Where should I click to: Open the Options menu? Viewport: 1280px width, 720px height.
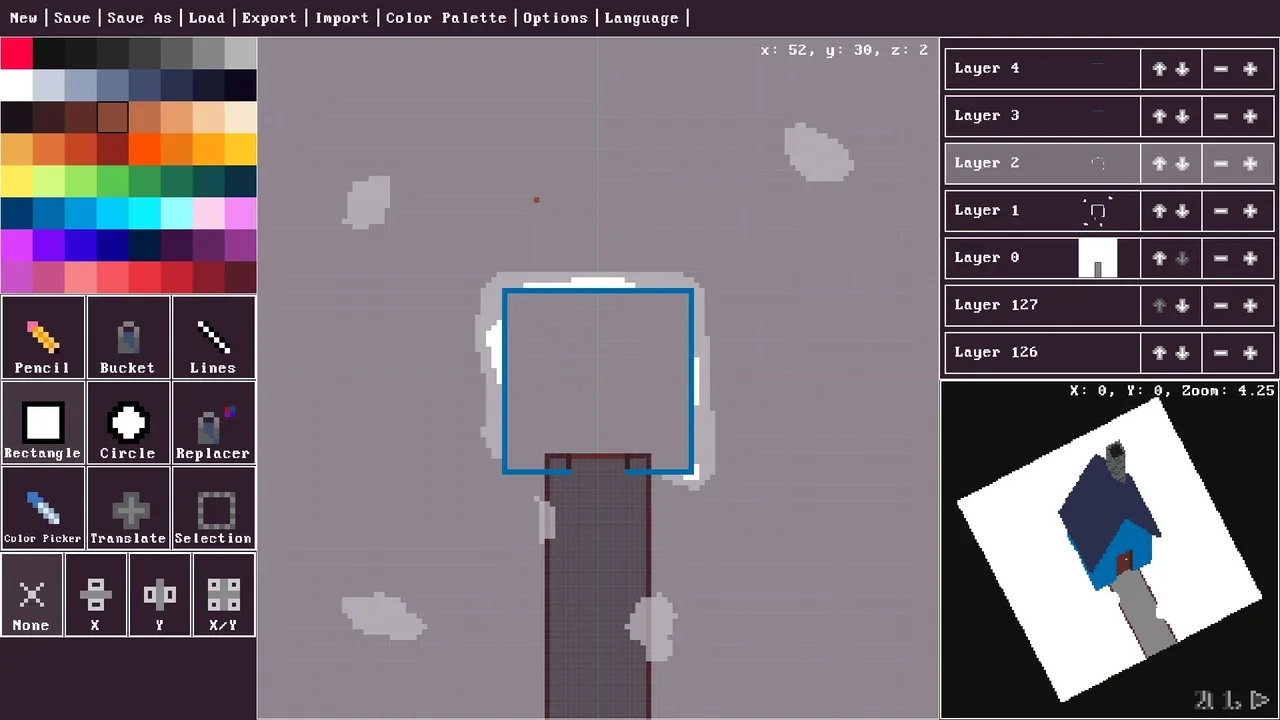click(555, 18)
